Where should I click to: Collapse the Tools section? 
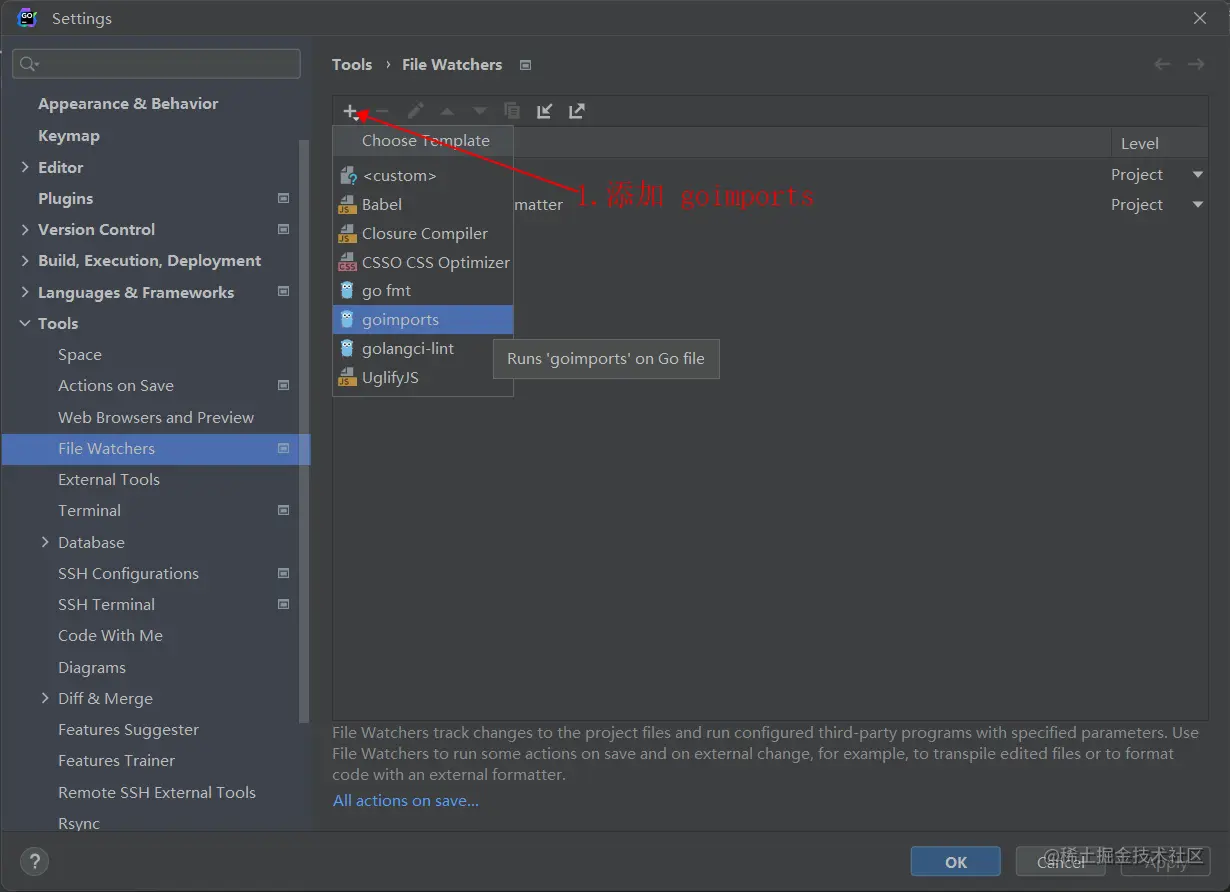pos(25,323)
